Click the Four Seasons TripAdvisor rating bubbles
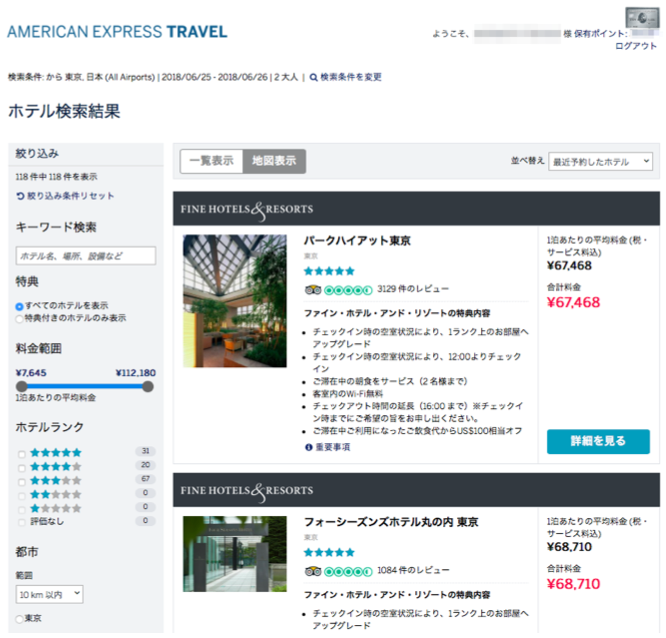 (348, 572)
